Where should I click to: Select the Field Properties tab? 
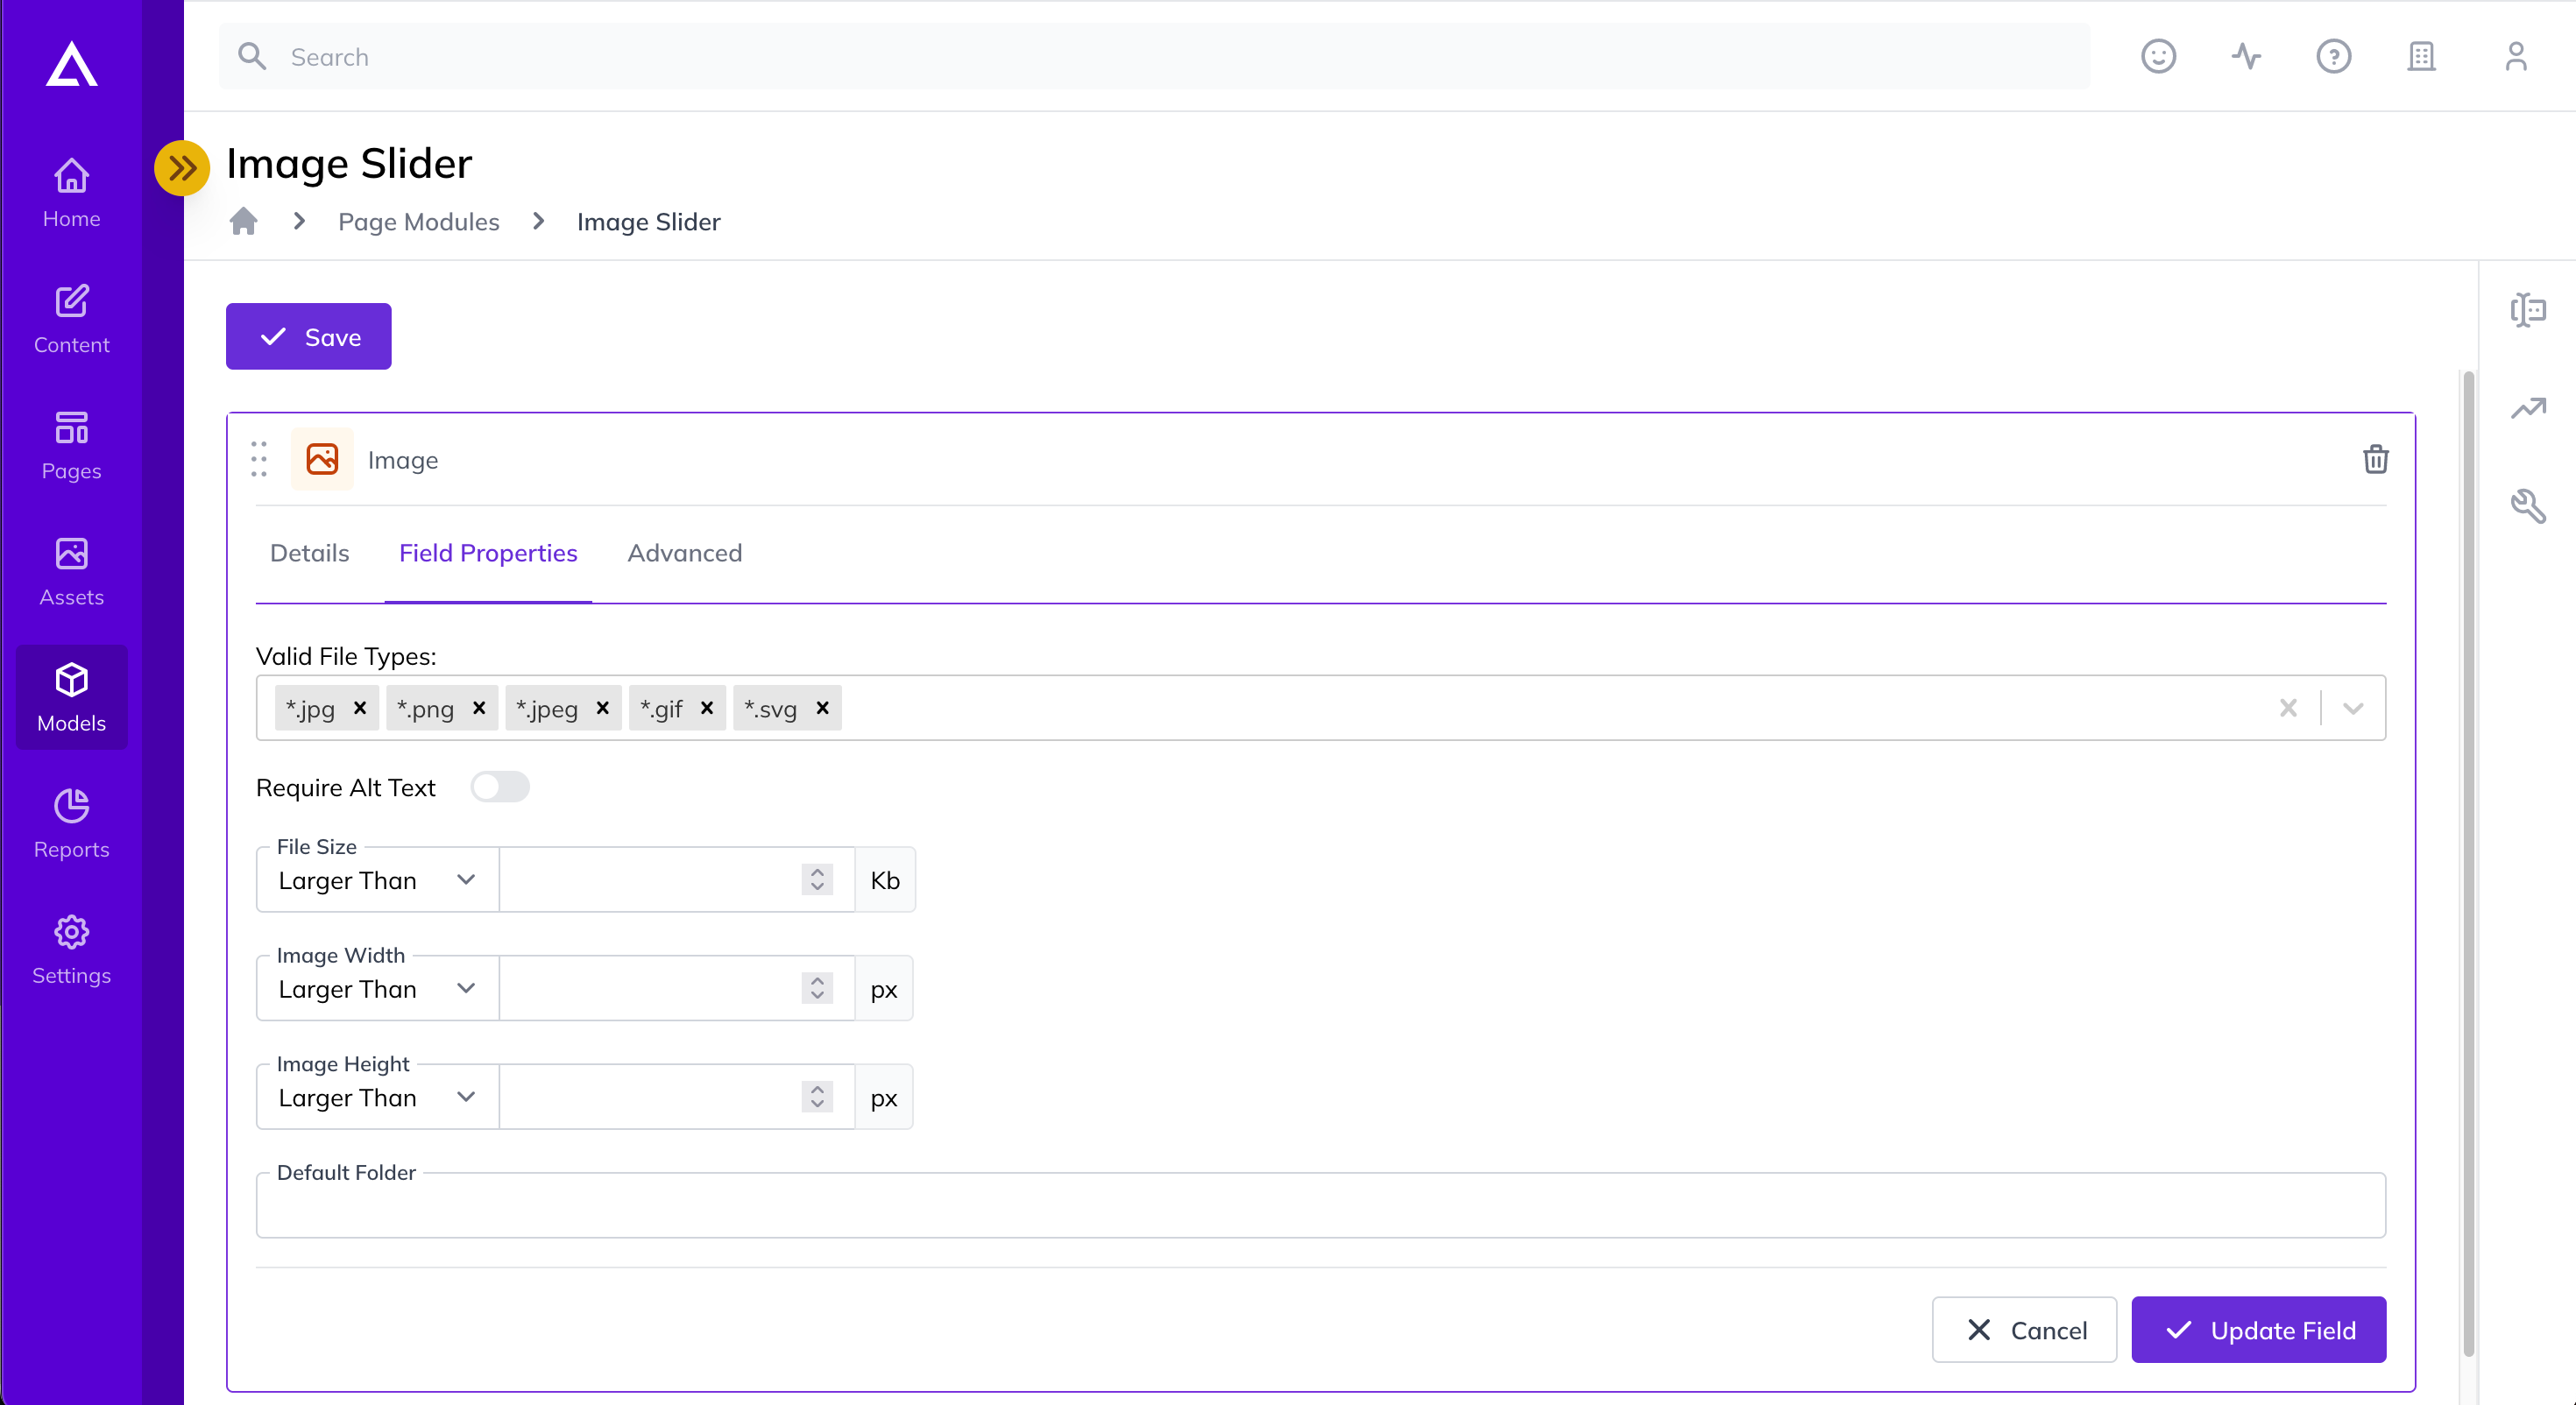click(488, 553)
